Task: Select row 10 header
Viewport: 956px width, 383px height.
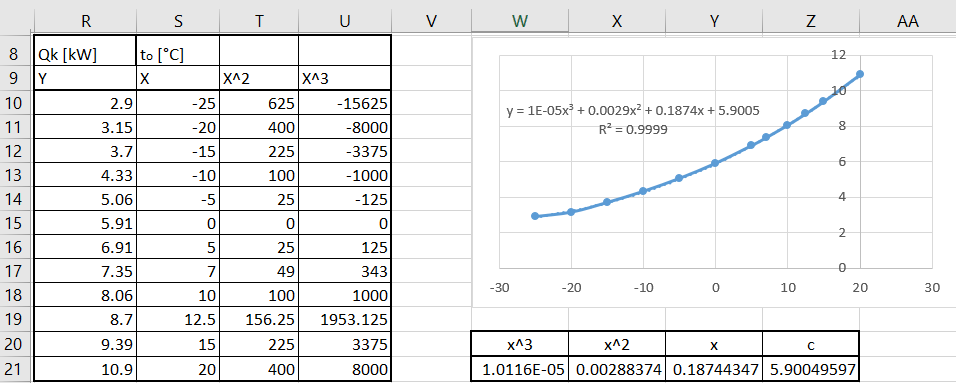Action: click(x=14, y=103)
